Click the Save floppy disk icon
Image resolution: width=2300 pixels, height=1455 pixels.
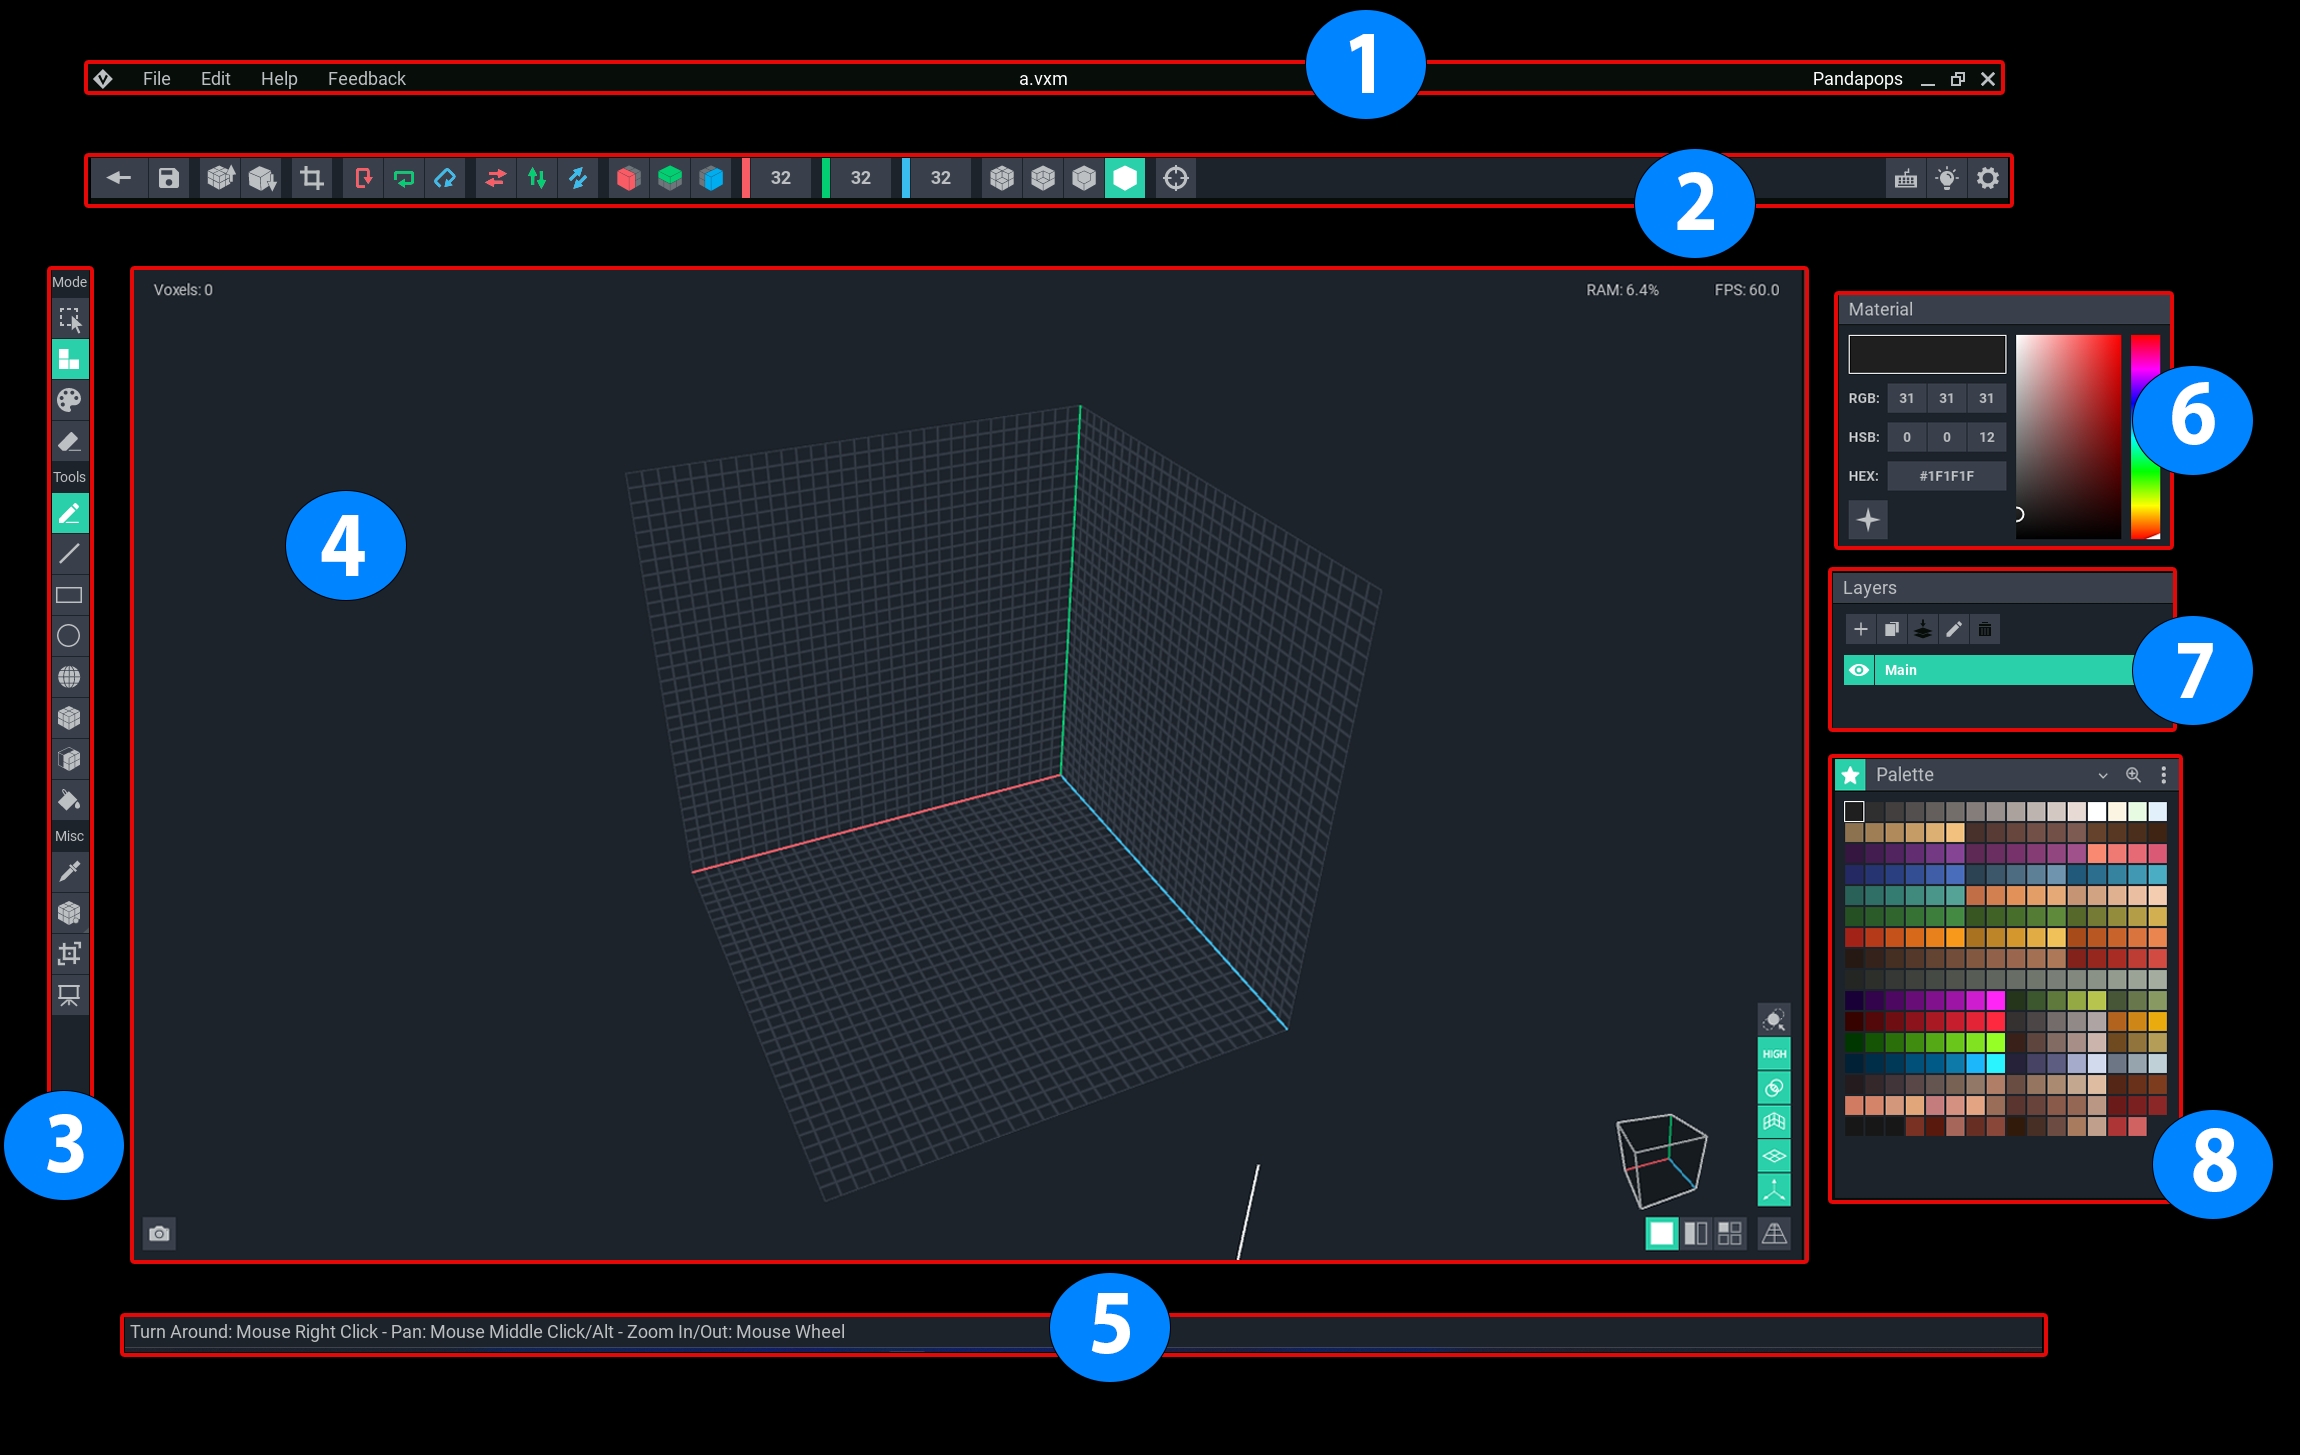169,179
